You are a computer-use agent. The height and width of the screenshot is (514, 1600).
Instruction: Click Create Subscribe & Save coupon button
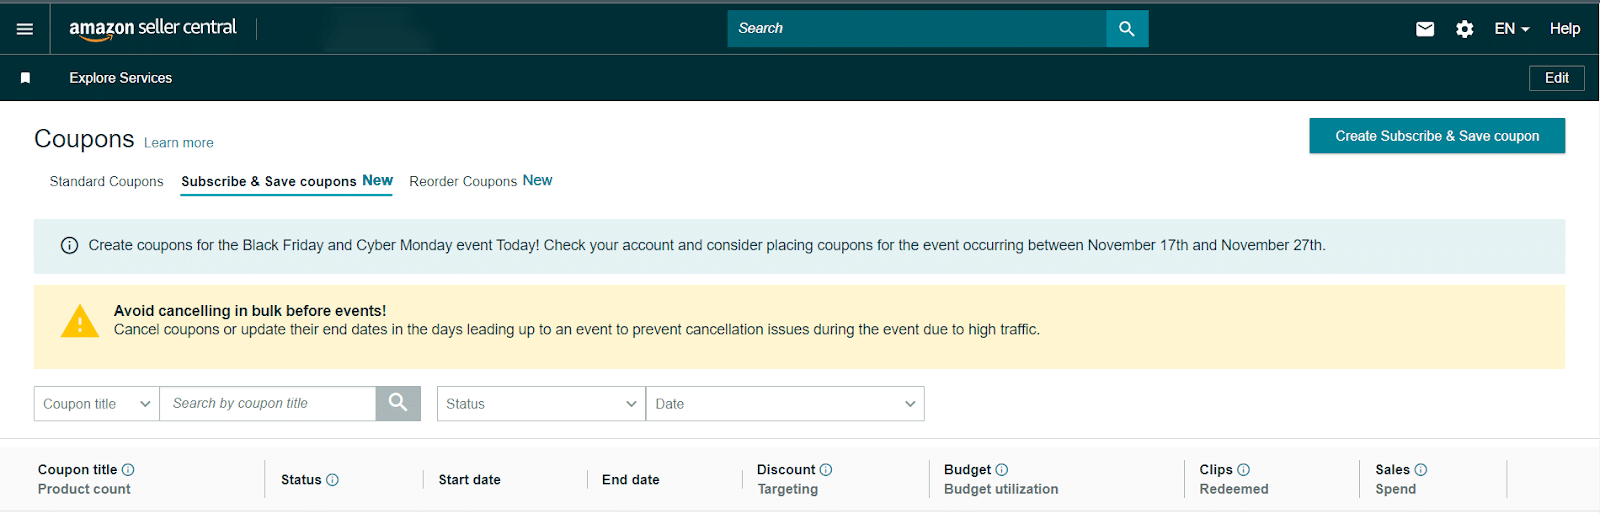point(1437,136)
